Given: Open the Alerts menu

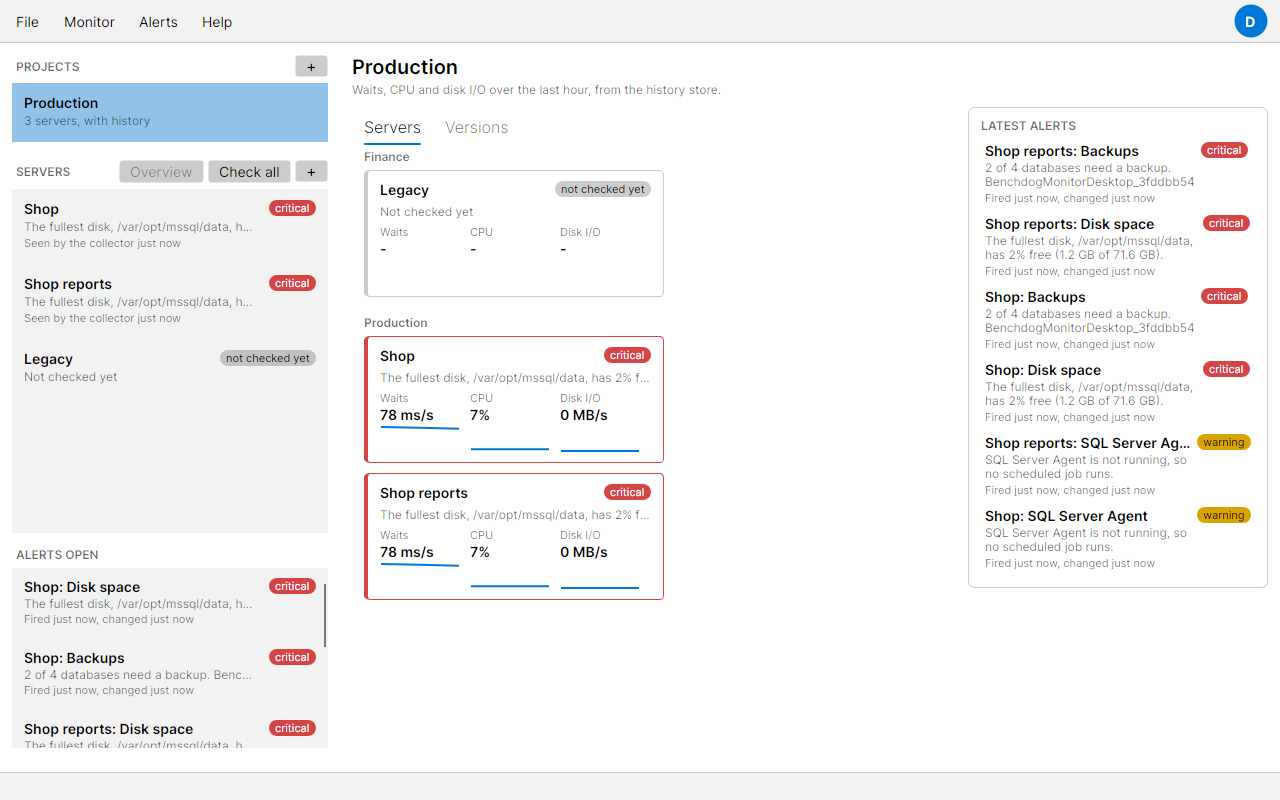Looking at the screenshot, I should click(158, 22).
